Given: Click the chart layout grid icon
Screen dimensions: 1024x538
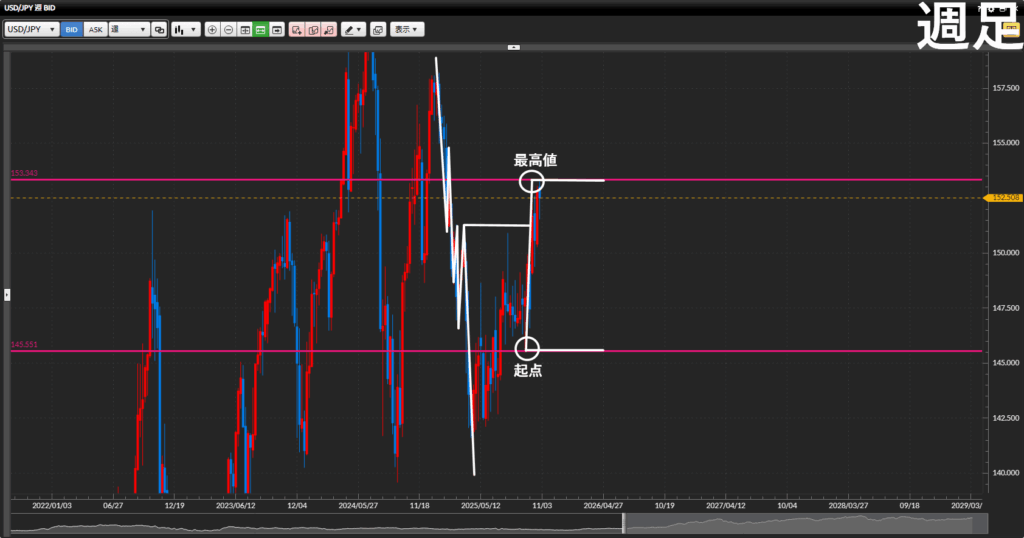Looking at the screenshot, I should coord(245,30).
